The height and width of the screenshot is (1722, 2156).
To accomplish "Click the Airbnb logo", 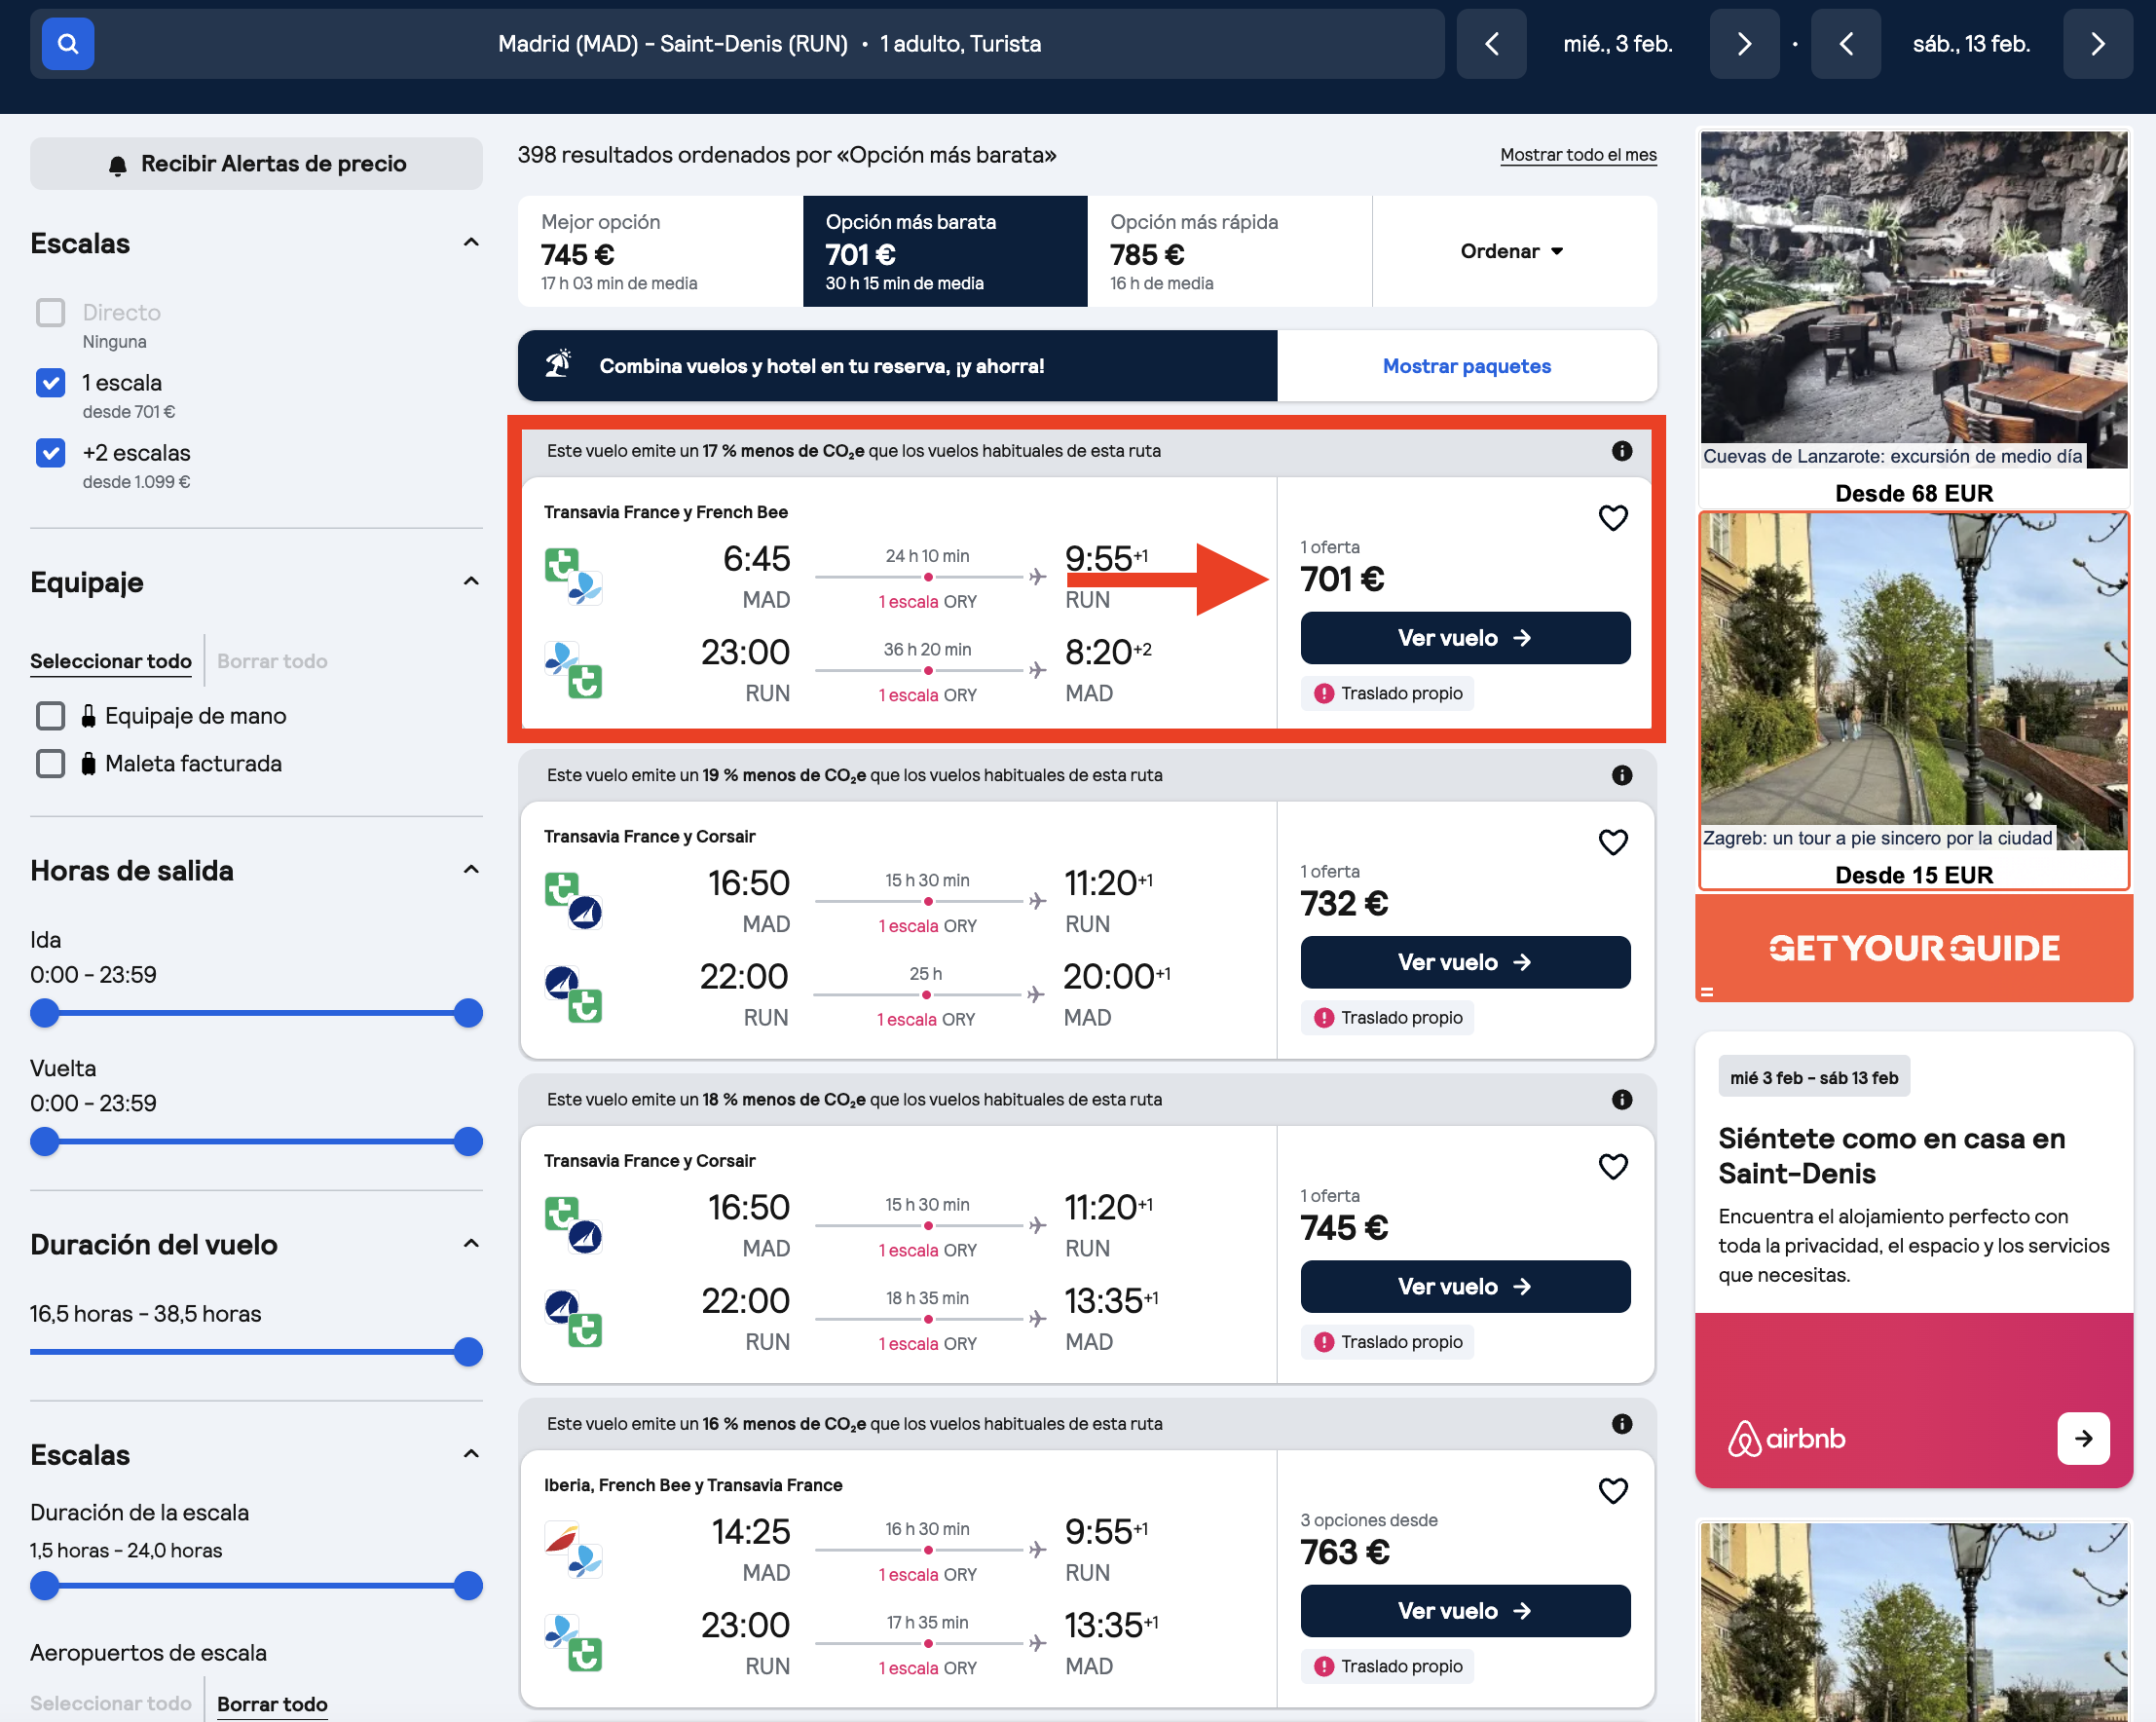I will point(1786,1438).
